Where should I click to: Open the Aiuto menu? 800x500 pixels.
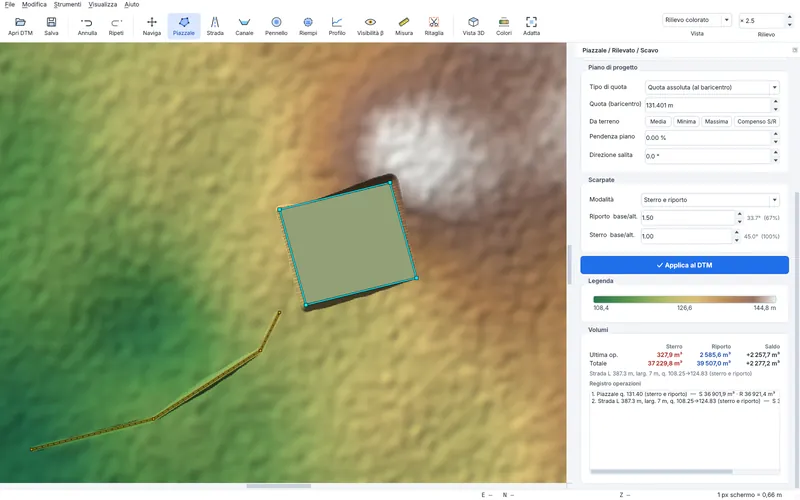click(x=132, y=5)
